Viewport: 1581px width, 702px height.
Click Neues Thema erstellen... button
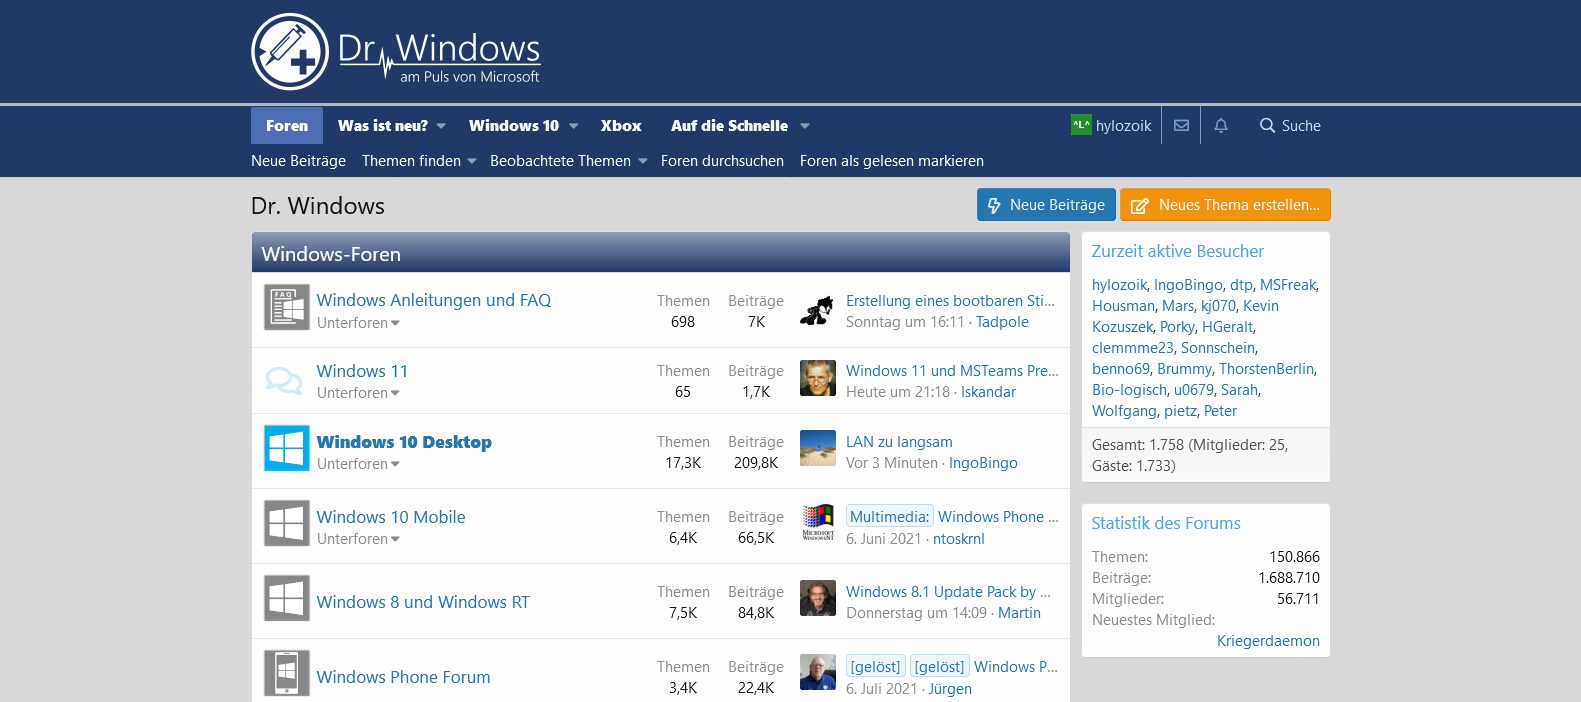coord(1225,205)
